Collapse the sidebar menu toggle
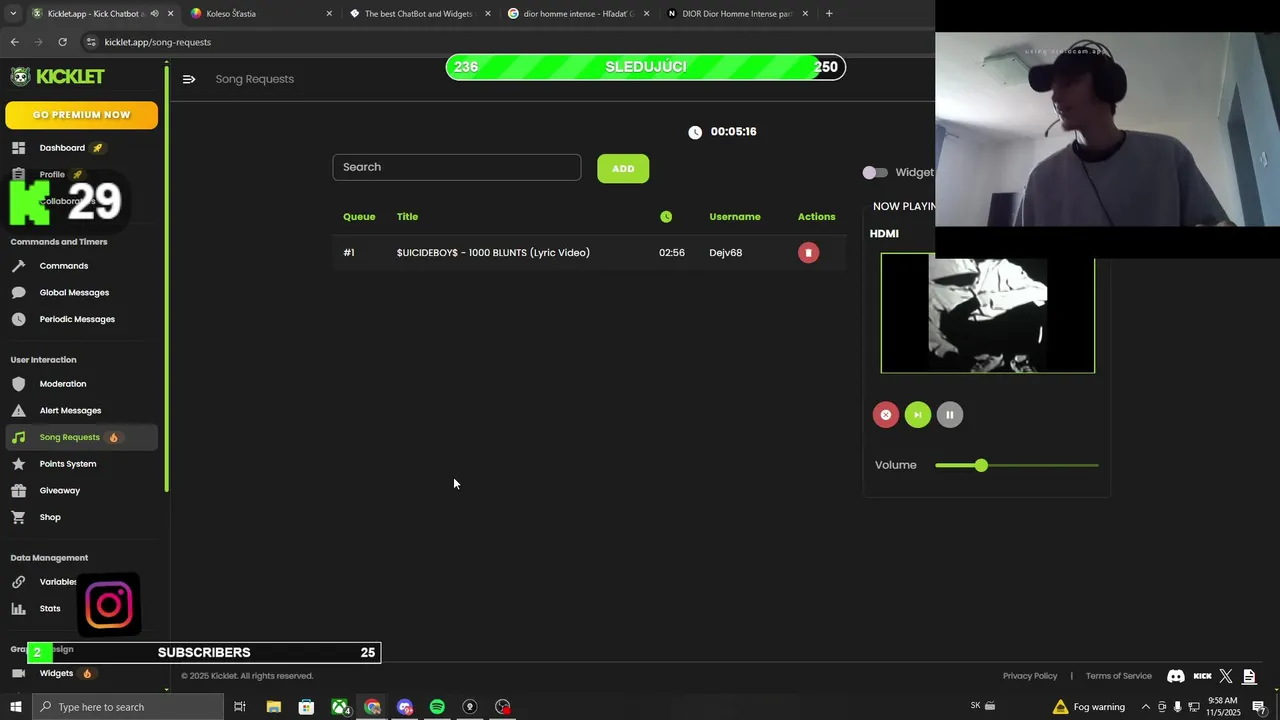 point(189,79)
